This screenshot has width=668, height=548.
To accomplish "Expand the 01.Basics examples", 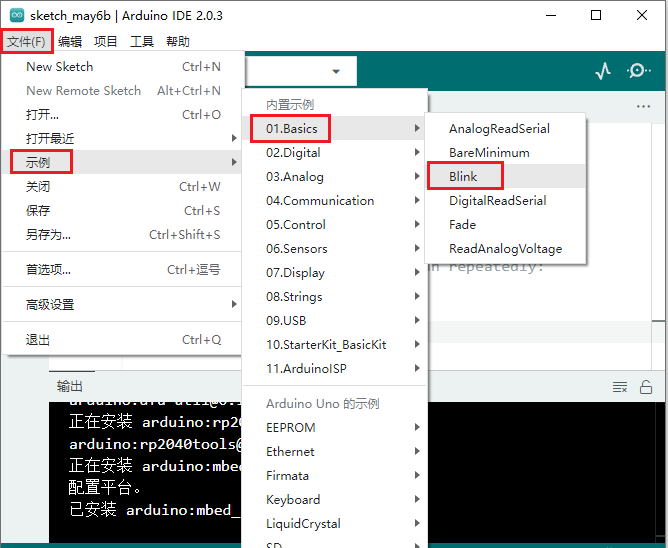I will (x=334, y=128).
